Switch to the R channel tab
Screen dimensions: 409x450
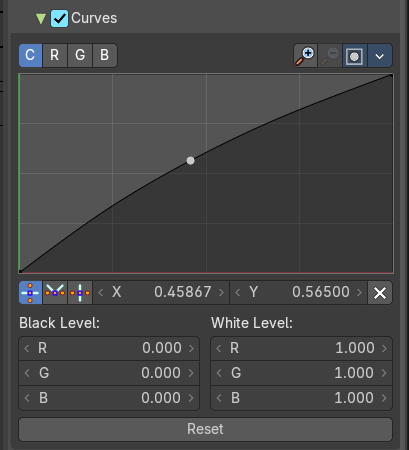tap(55, 55)
